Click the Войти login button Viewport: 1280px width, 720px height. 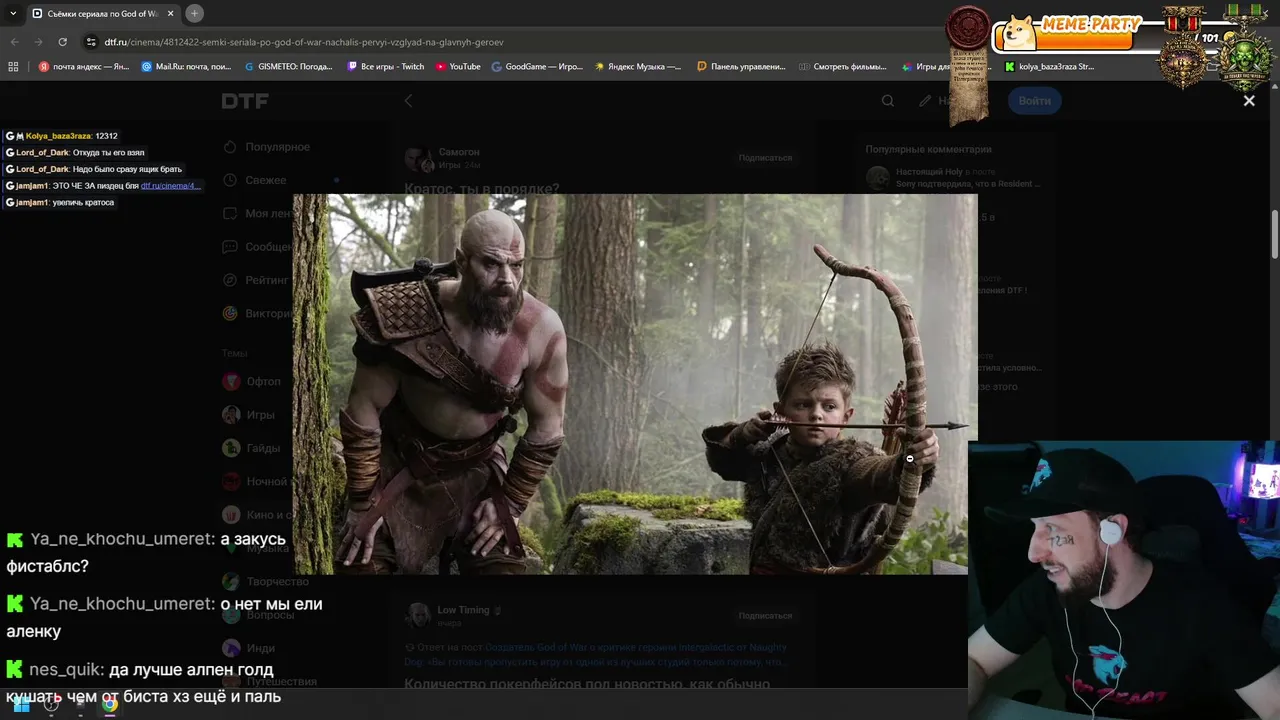pos(1034,101)
